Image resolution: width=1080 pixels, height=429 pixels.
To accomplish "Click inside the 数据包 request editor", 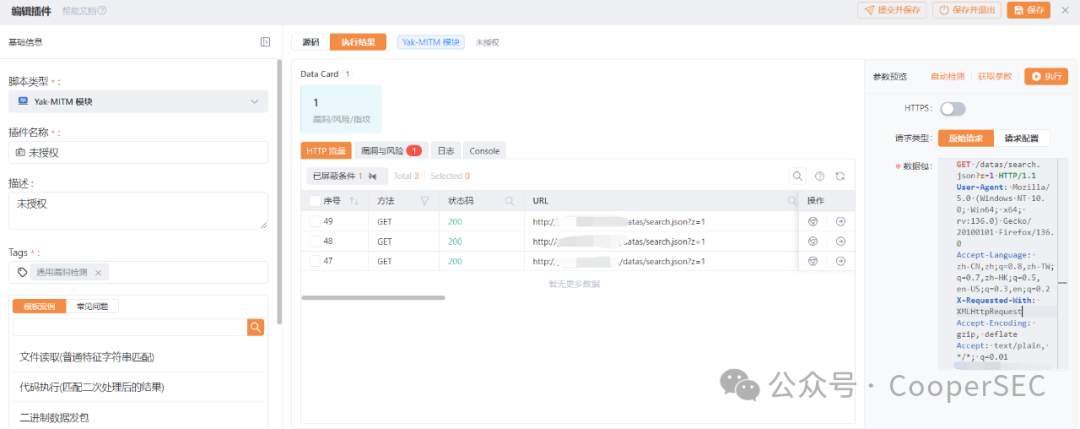I will (x=1003, y=265).
